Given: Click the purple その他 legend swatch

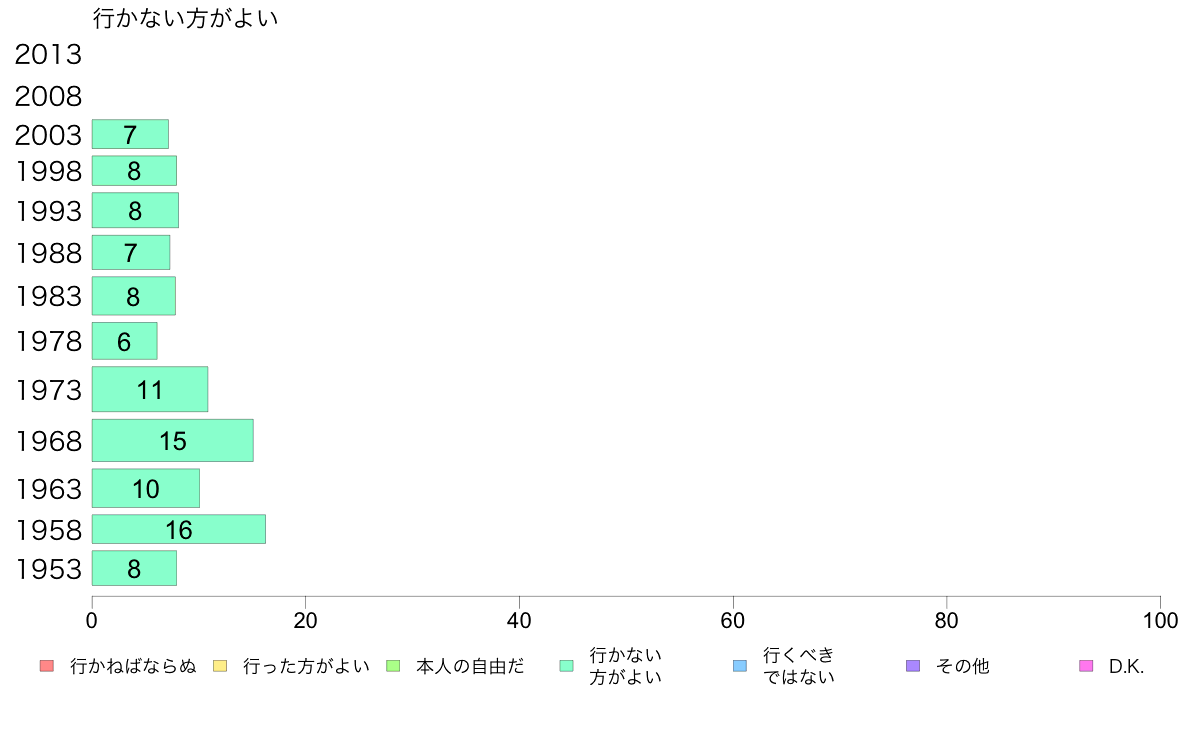Looking at the screenshot, I should tap(913, 666).
